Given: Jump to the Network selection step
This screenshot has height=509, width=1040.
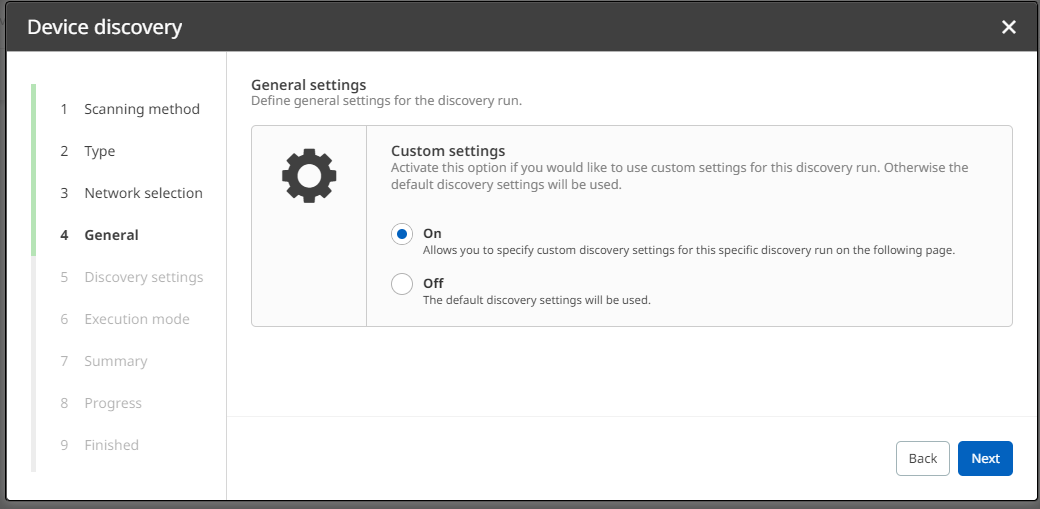Looking at the screenshot, I should (143, 193).
